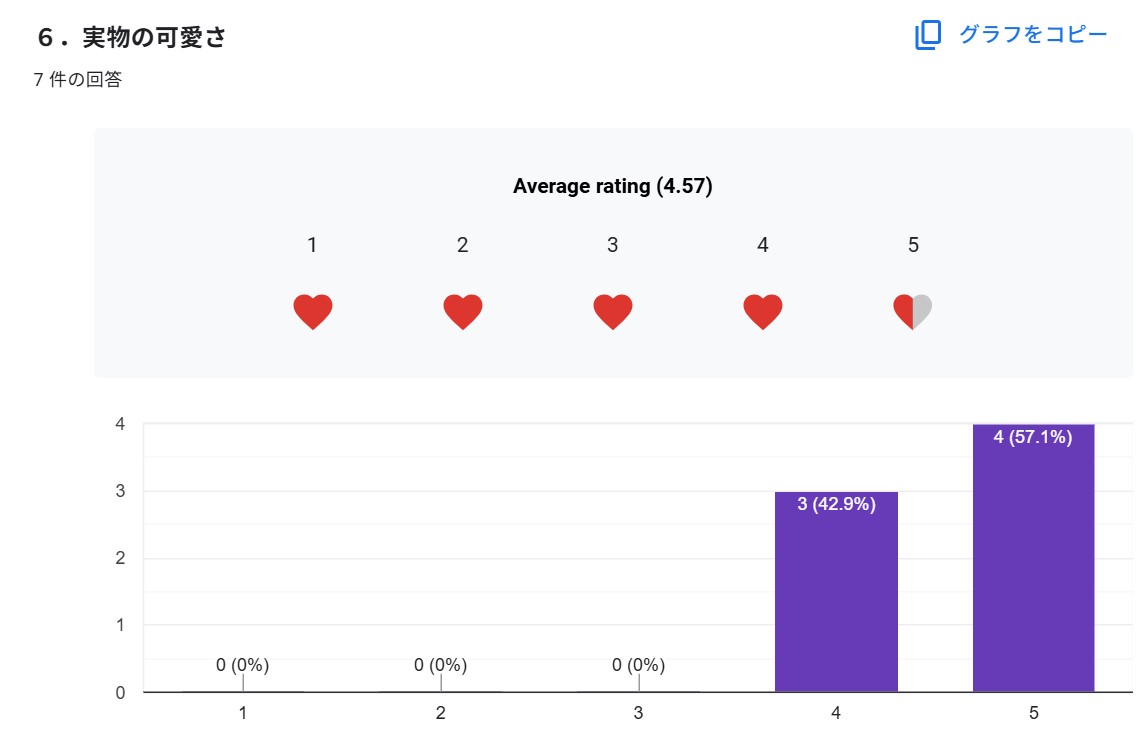Click the half-filled fifth heart icon
This screenshot has height=736, width=1146.
[913, 312]
